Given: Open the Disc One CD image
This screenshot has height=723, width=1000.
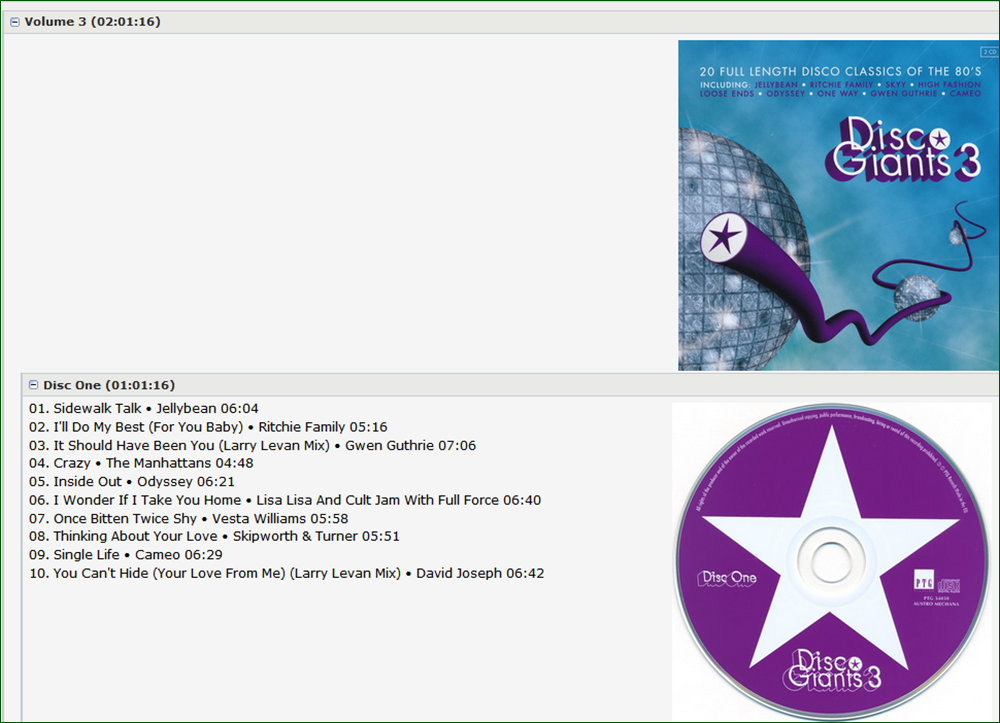Looking at the screenshot, I should click(832, 562).
